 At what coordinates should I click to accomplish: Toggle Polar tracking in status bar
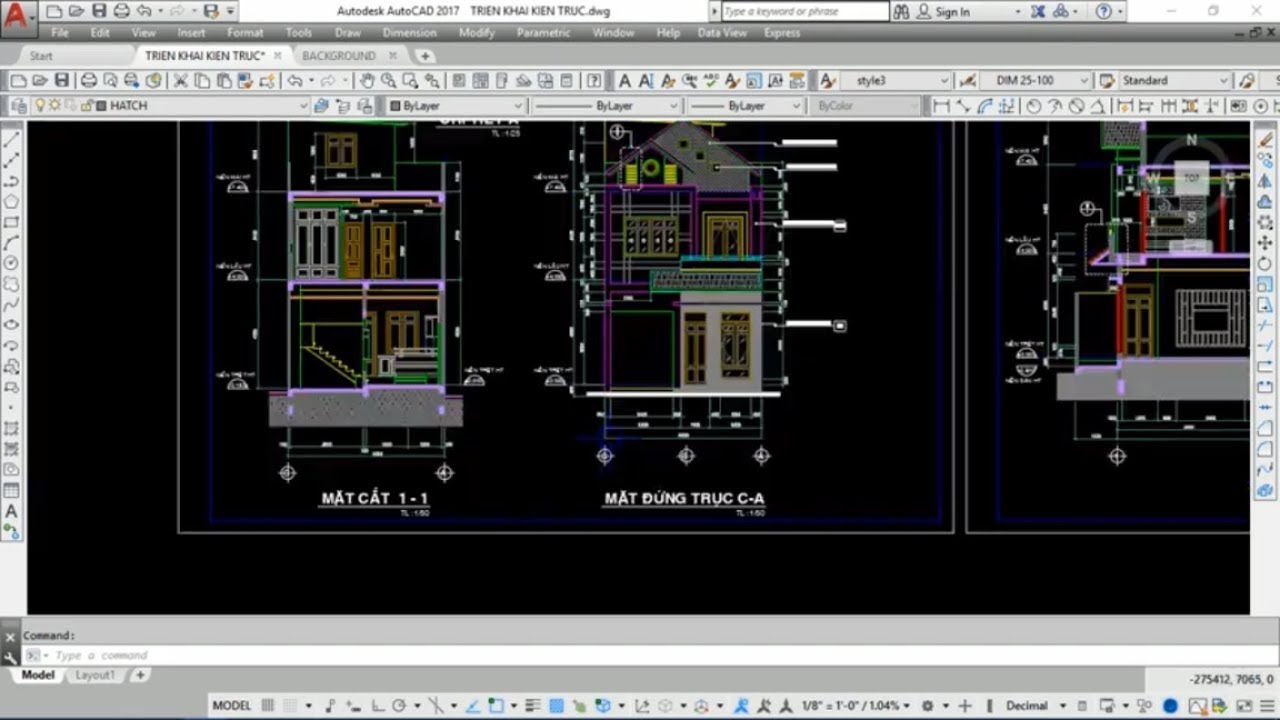(x=399, y=705)
